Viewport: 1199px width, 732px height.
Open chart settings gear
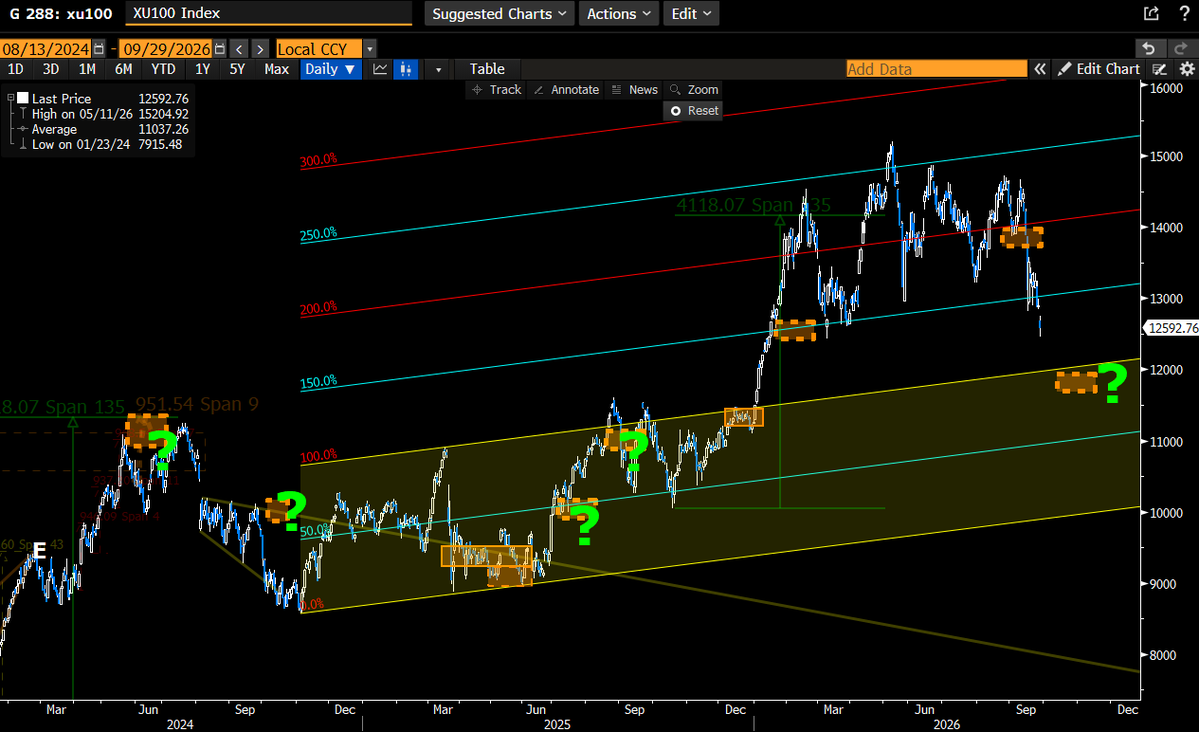(1187, 69)
